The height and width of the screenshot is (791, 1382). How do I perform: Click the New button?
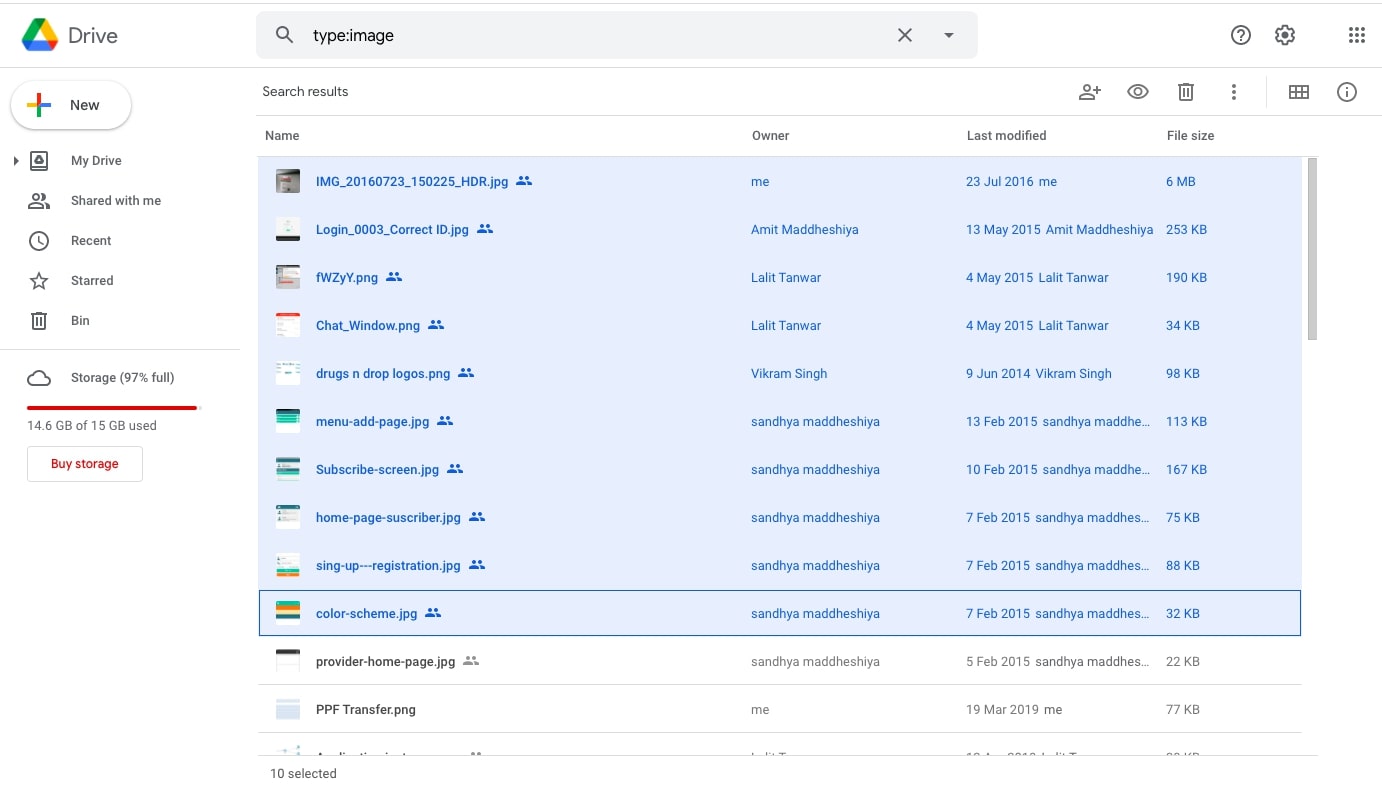[x=71, y=105]
